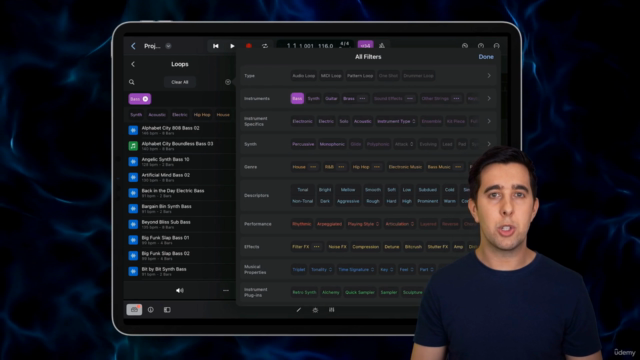
Task: Click the Back in the Day Electric Bass icon
Action: click(133, 193)
